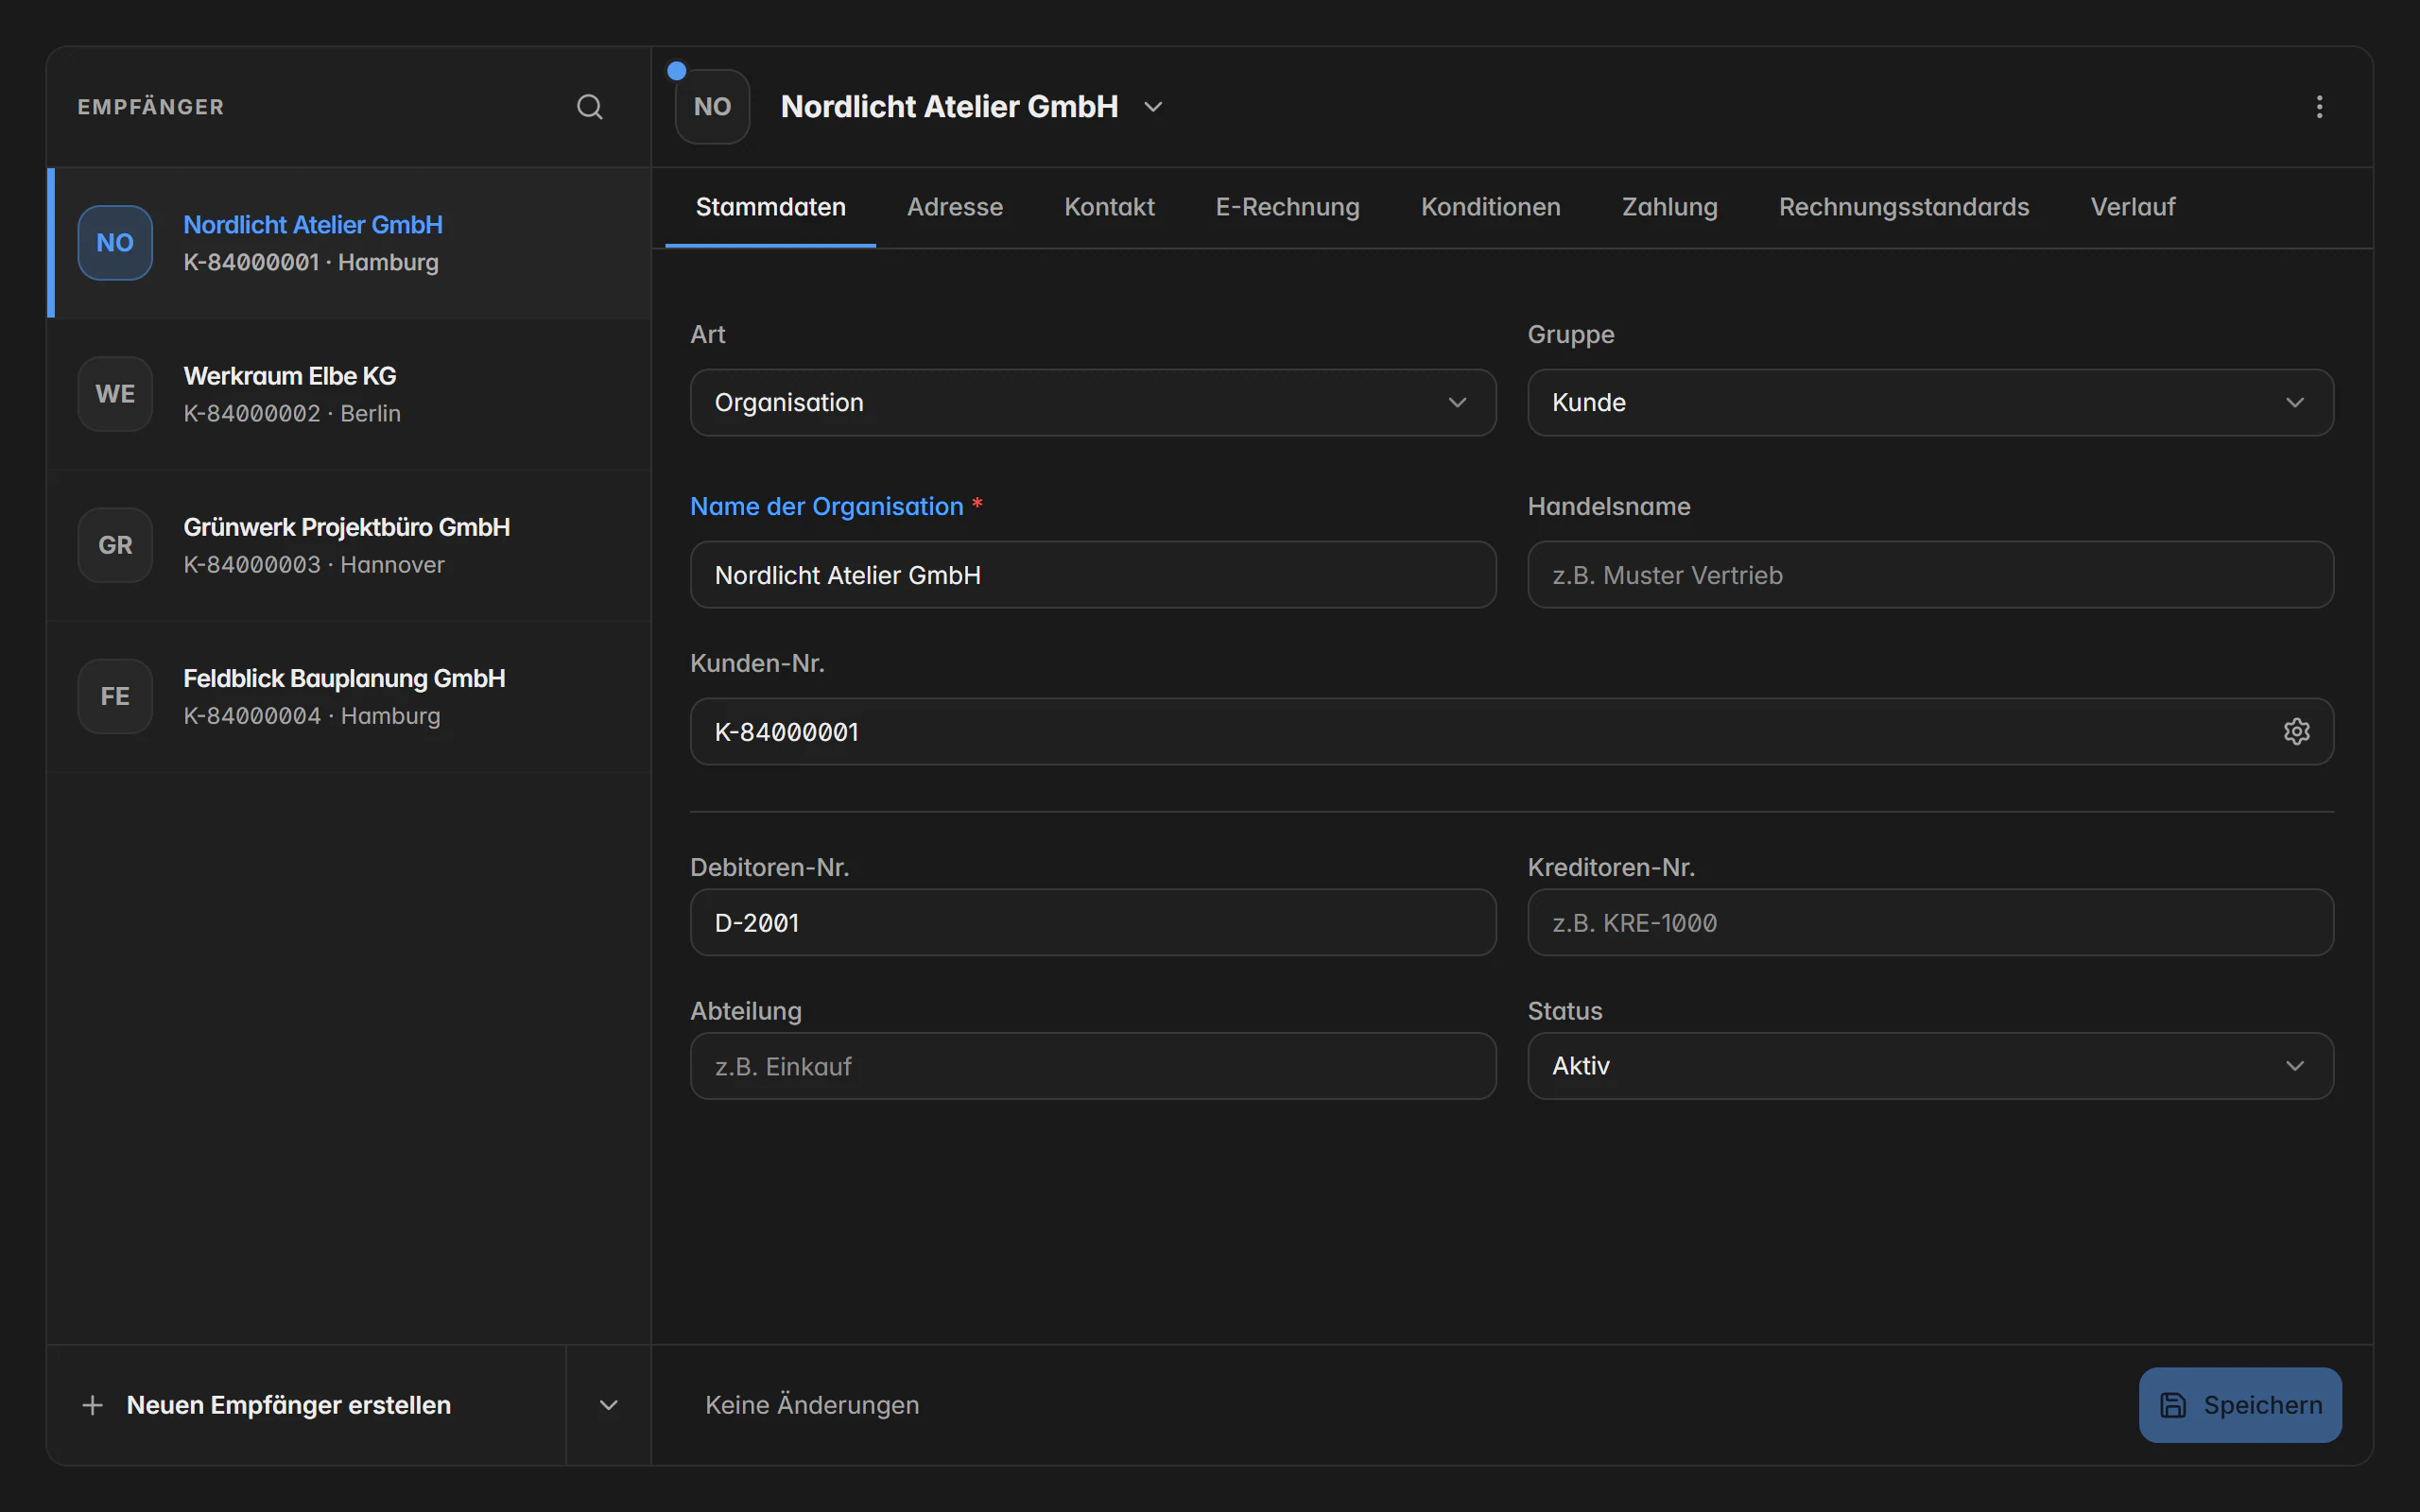Switch to the Stammdaten tab
The width and height of the screenshot is (2420, 1512).
tap(770, 207)
